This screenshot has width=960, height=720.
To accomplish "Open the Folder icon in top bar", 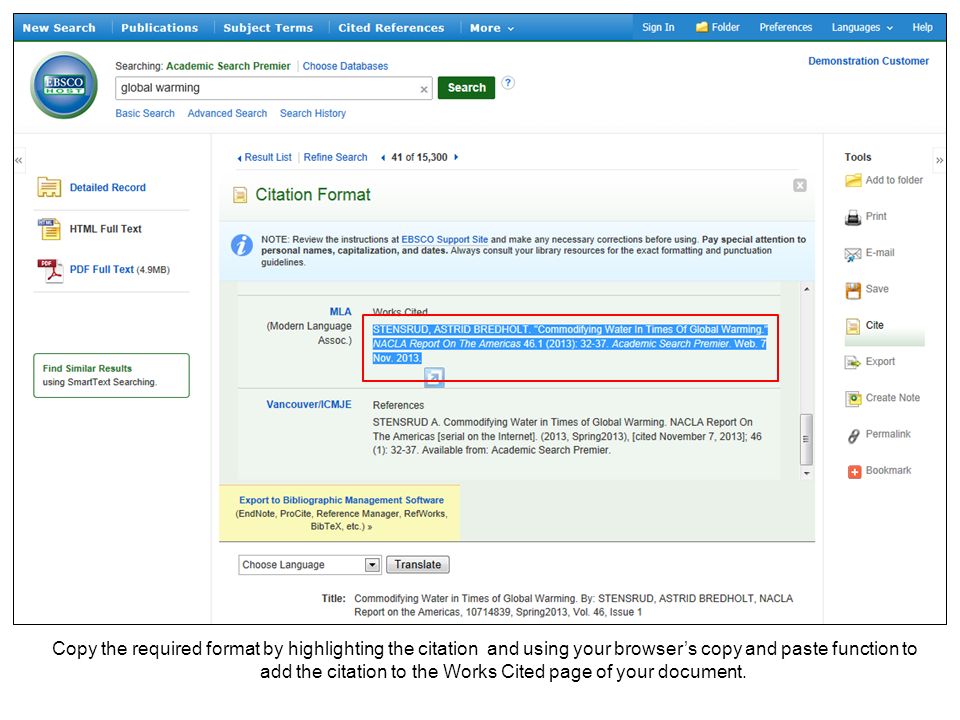I will (702, 27).
